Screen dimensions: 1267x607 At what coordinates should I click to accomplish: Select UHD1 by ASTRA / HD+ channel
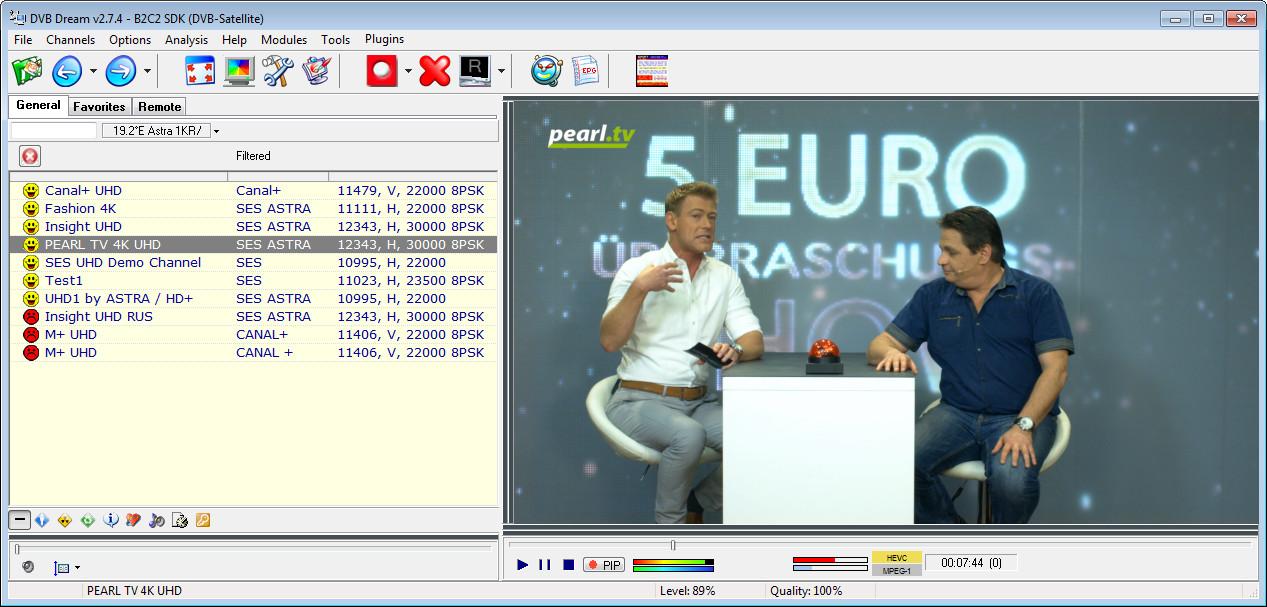(x=253, y=298)
